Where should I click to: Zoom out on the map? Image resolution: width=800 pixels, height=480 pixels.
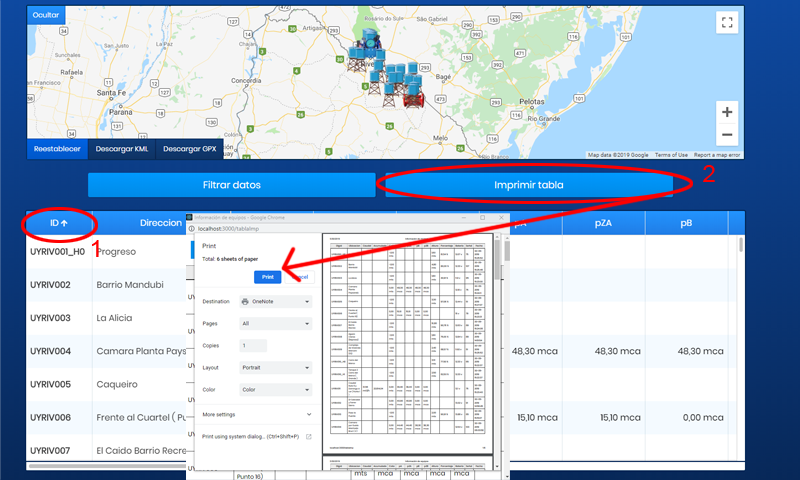tap(727, 135)
